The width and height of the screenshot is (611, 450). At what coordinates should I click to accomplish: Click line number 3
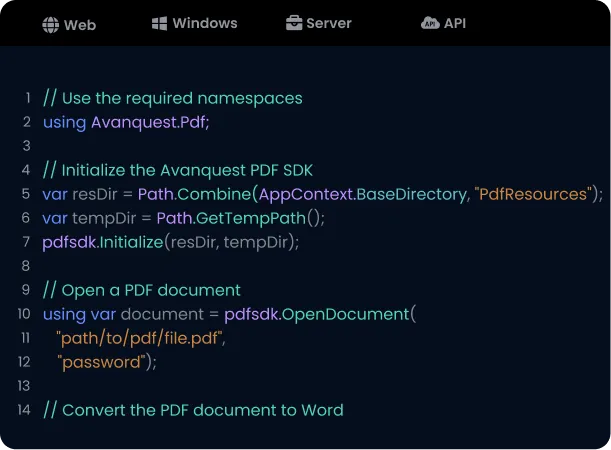(x=26, y=146)
